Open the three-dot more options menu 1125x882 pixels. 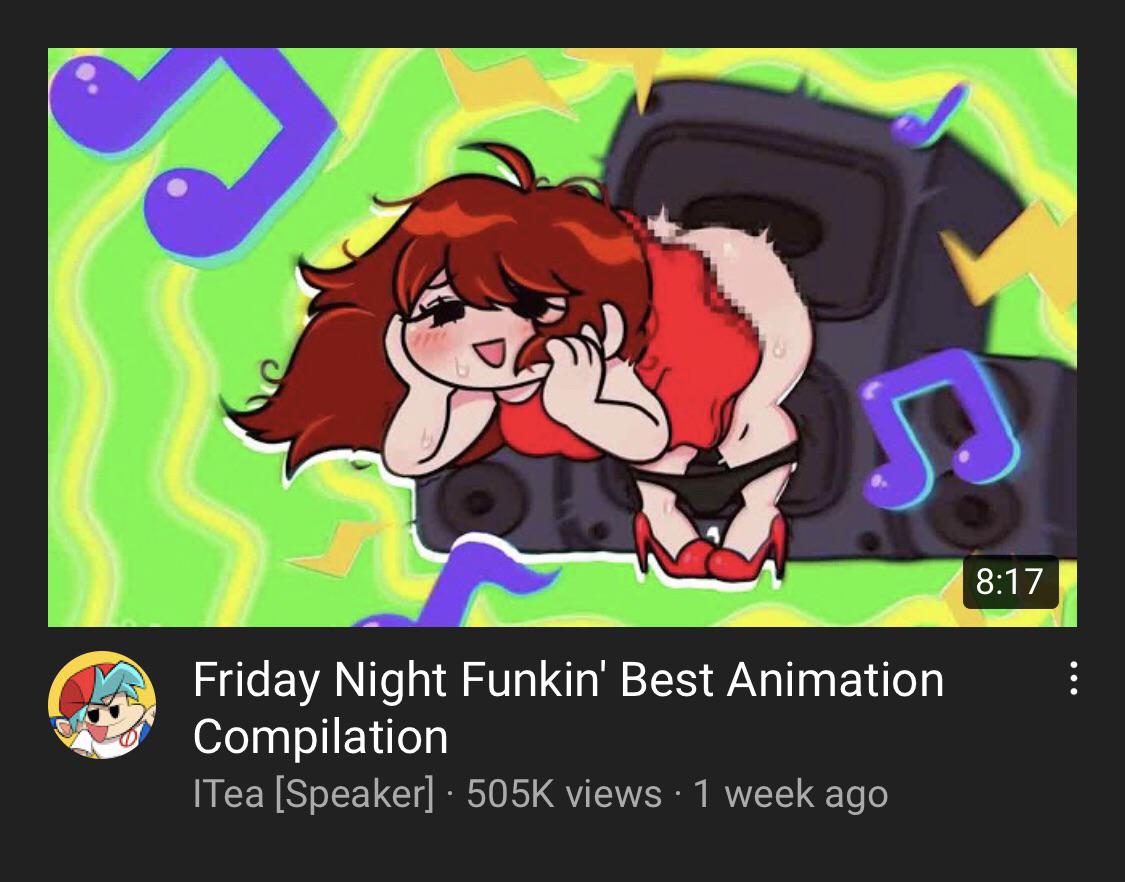(1073, 678)
